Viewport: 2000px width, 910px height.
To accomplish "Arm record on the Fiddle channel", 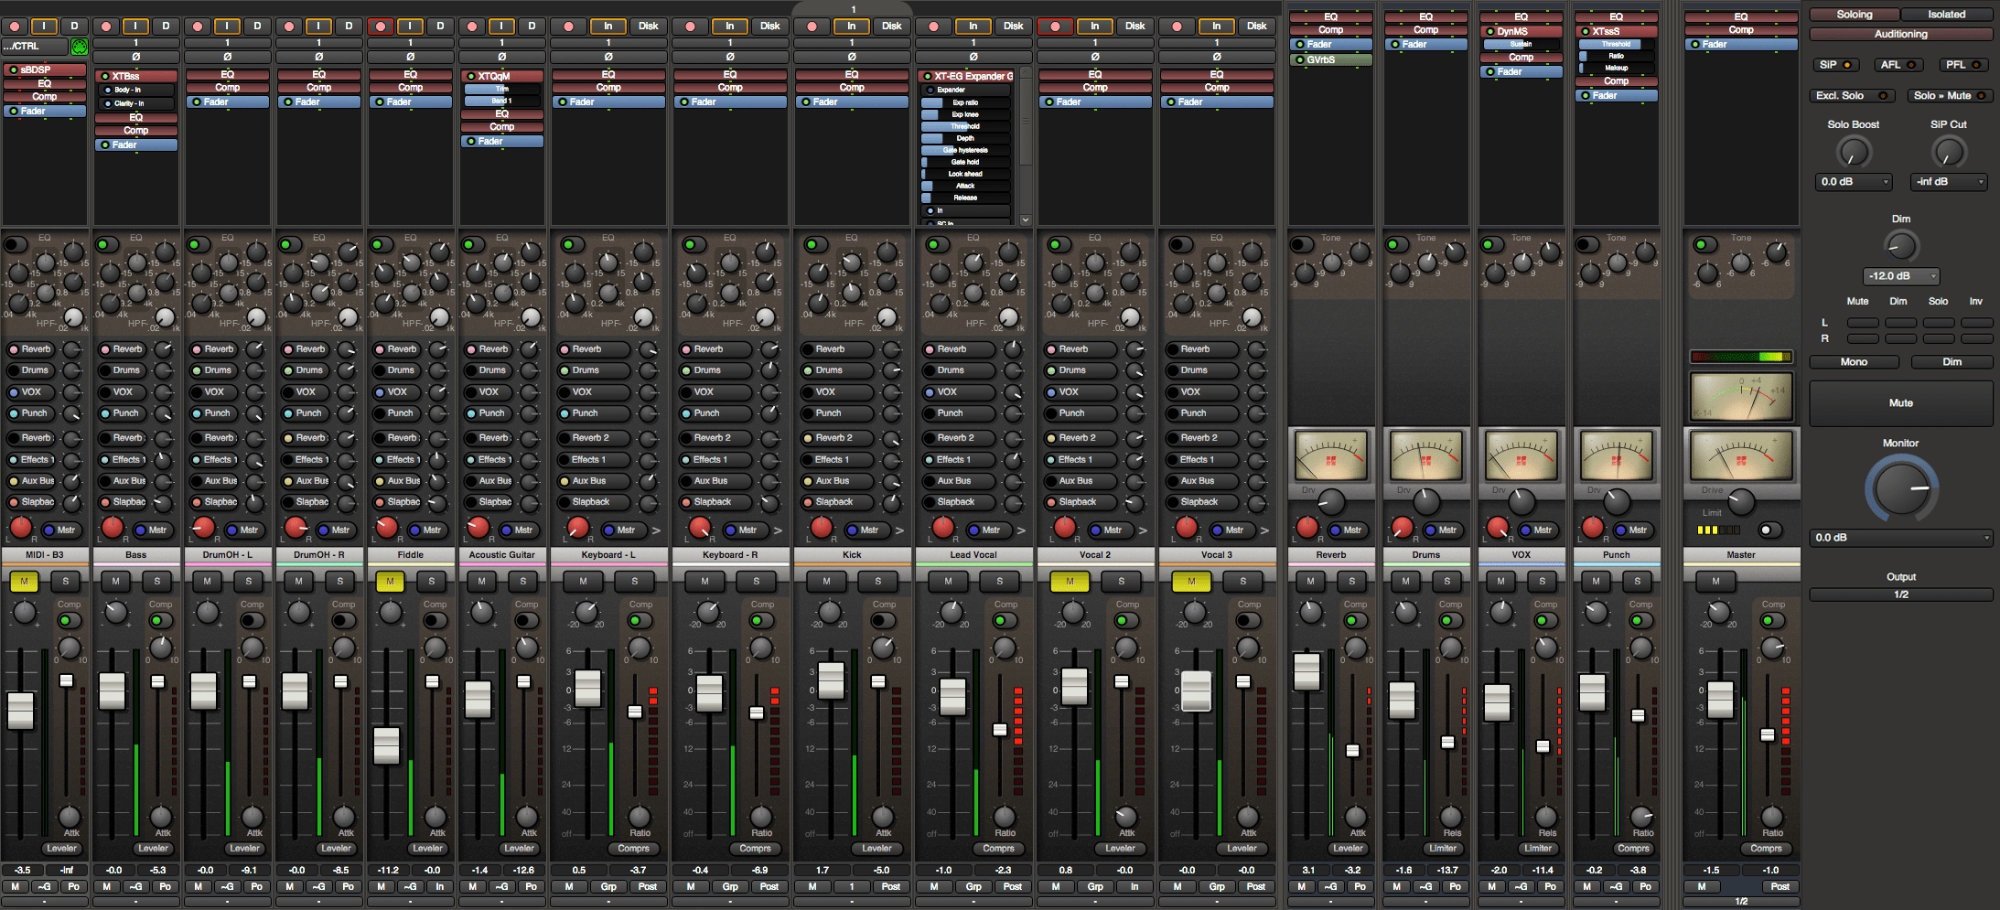I will pyautogui.click(x=380, y=26).
